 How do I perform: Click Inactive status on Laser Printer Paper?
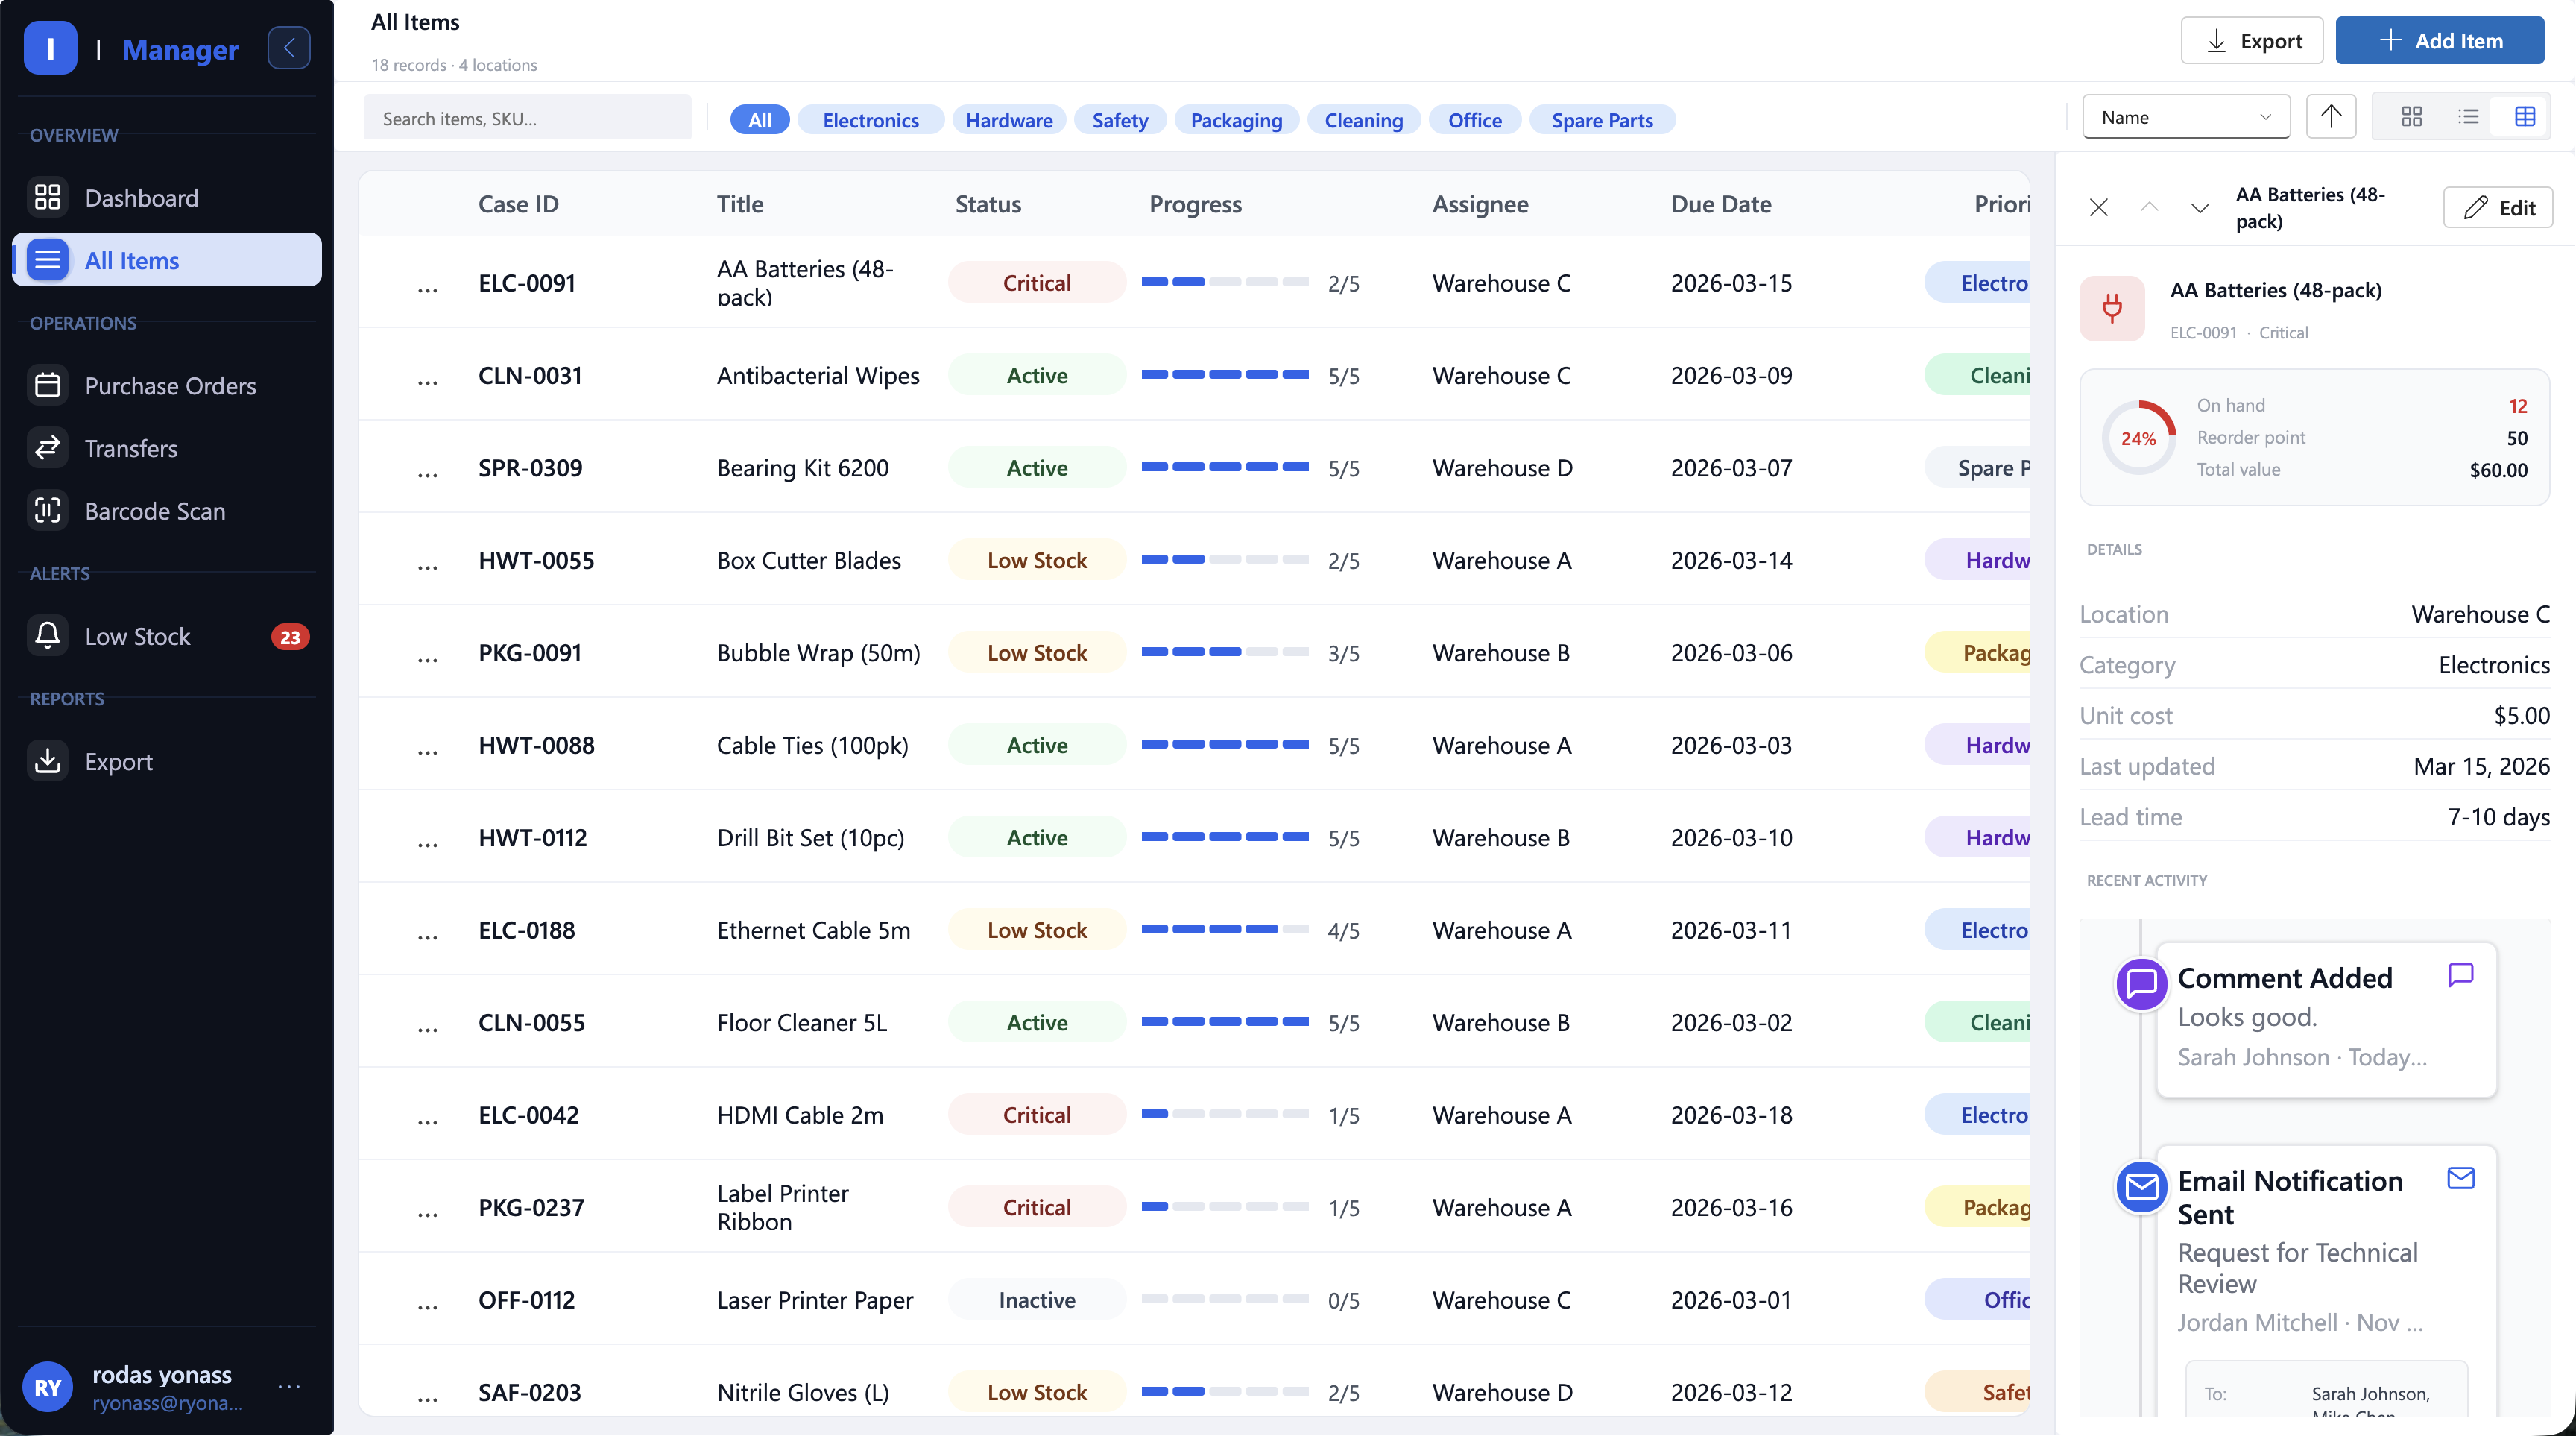1037,1300
